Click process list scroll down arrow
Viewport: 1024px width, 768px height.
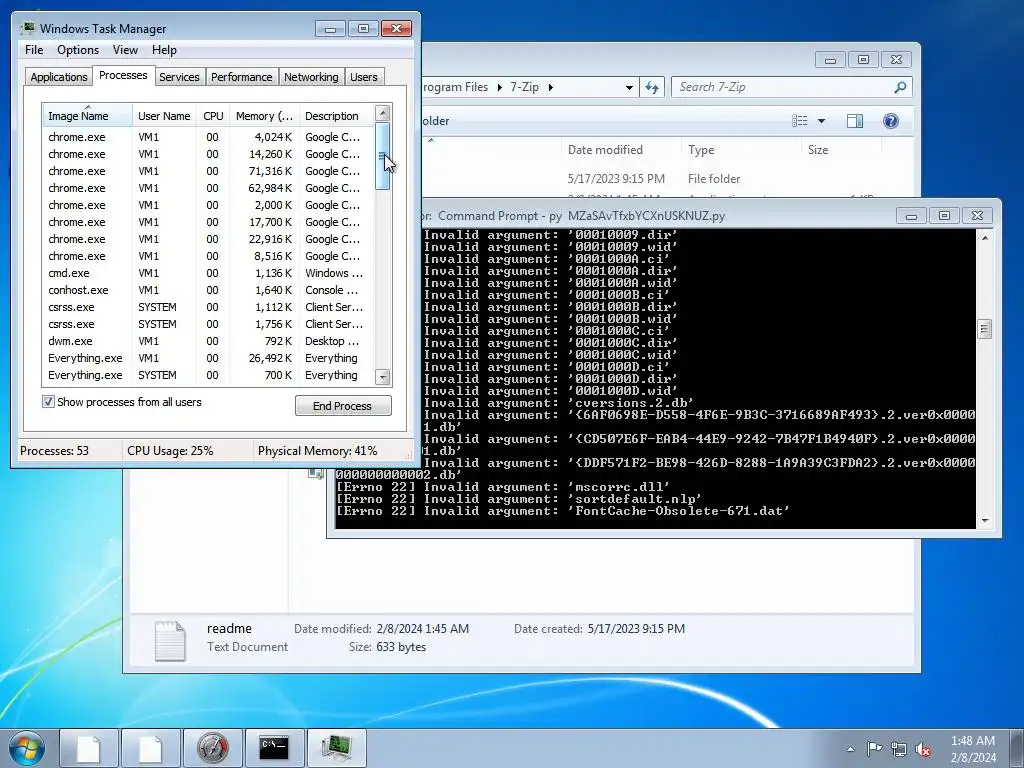383,377
